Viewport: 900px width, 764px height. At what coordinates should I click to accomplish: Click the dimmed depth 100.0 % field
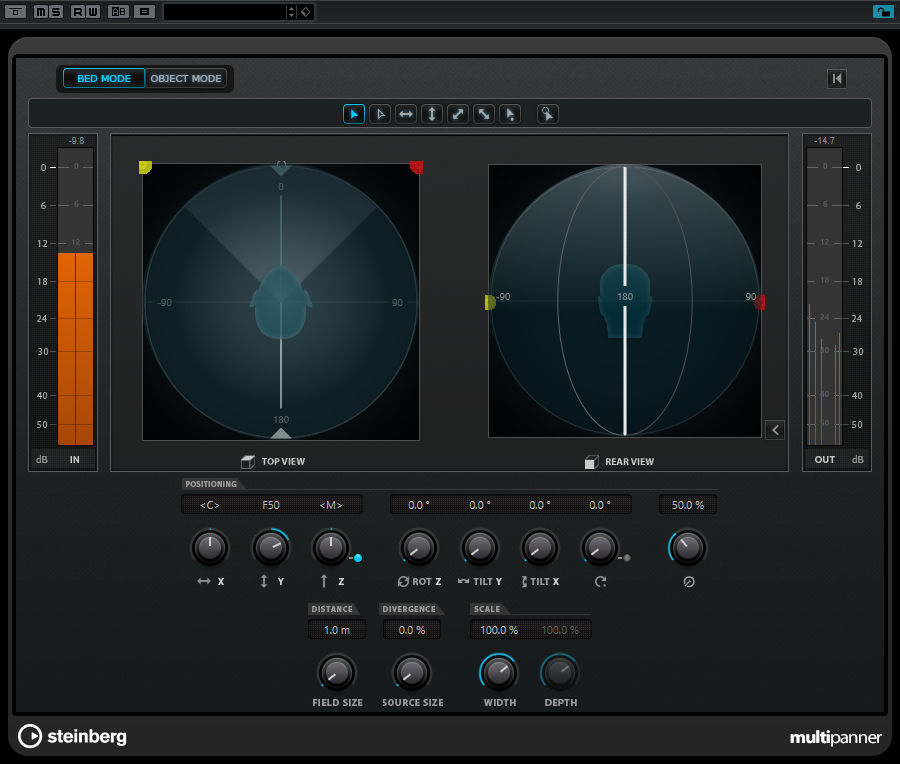pyautogui.click(x=560, y=630)
